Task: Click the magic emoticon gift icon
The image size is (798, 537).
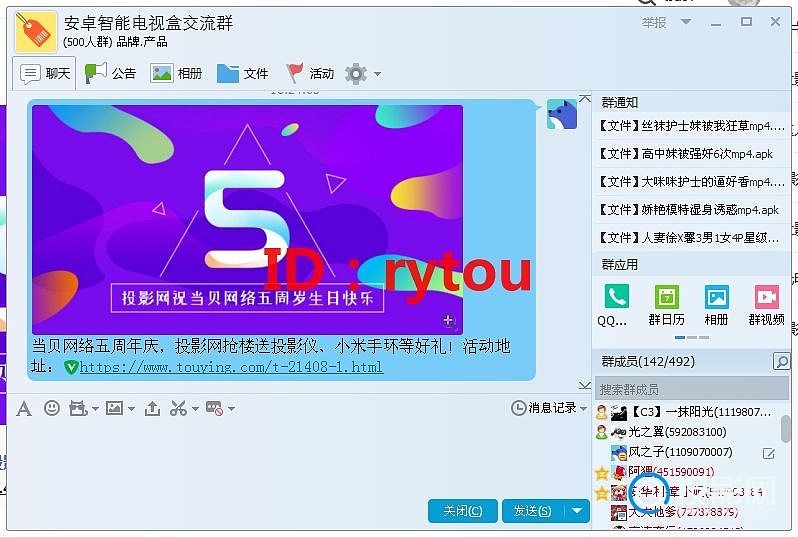Action: (77, 408)
